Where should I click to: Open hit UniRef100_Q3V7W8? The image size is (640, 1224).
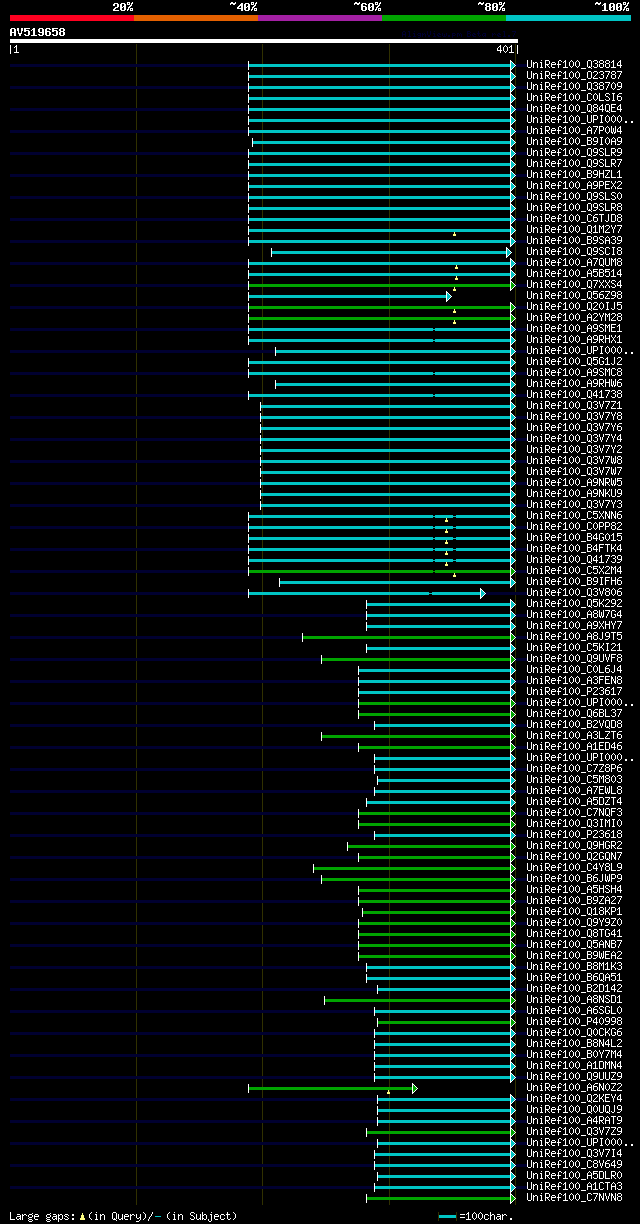pyautogui.click(x=574, y=461)
